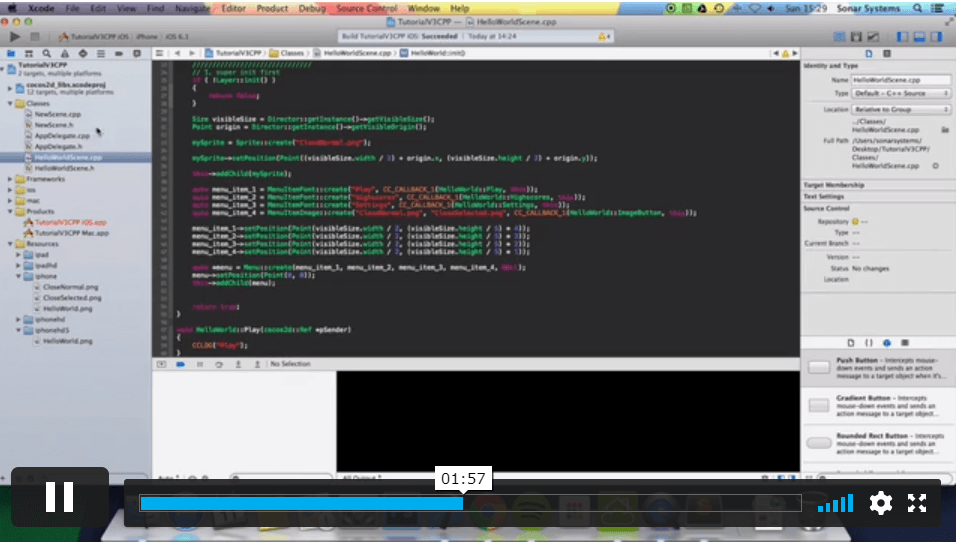
Task: Hide the debug area with the bar's hide button
Action: tap(161, 364)
